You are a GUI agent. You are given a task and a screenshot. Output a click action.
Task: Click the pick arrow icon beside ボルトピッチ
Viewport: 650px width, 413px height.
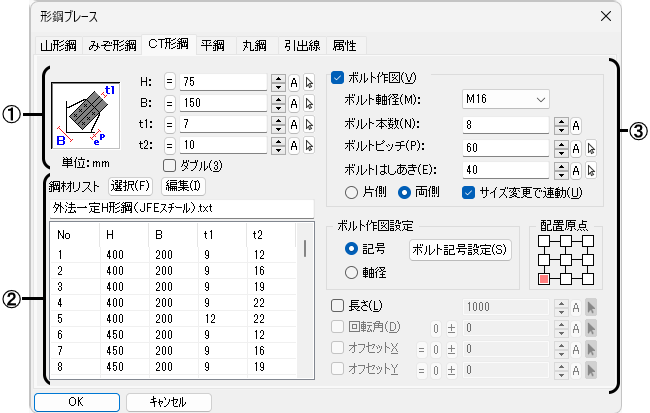click(x=591, y=147)
